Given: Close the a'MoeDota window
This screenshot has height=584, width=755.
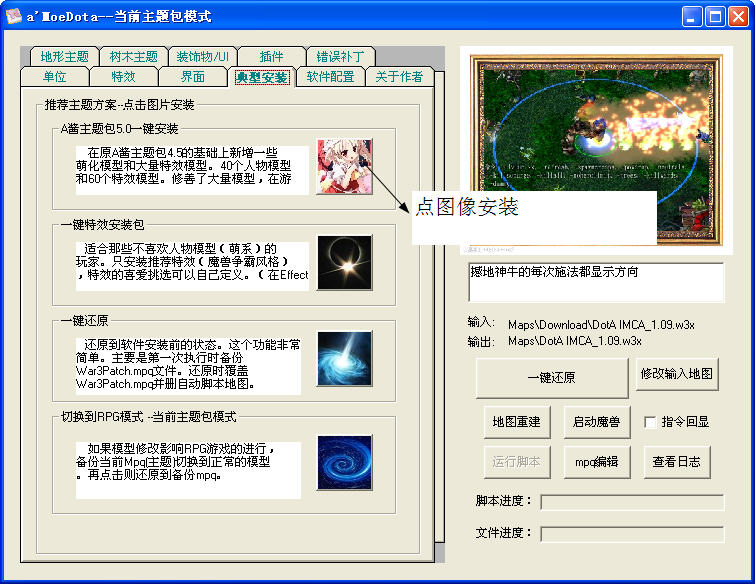Looking at the screenshot, I should click(x=738, y=17).
